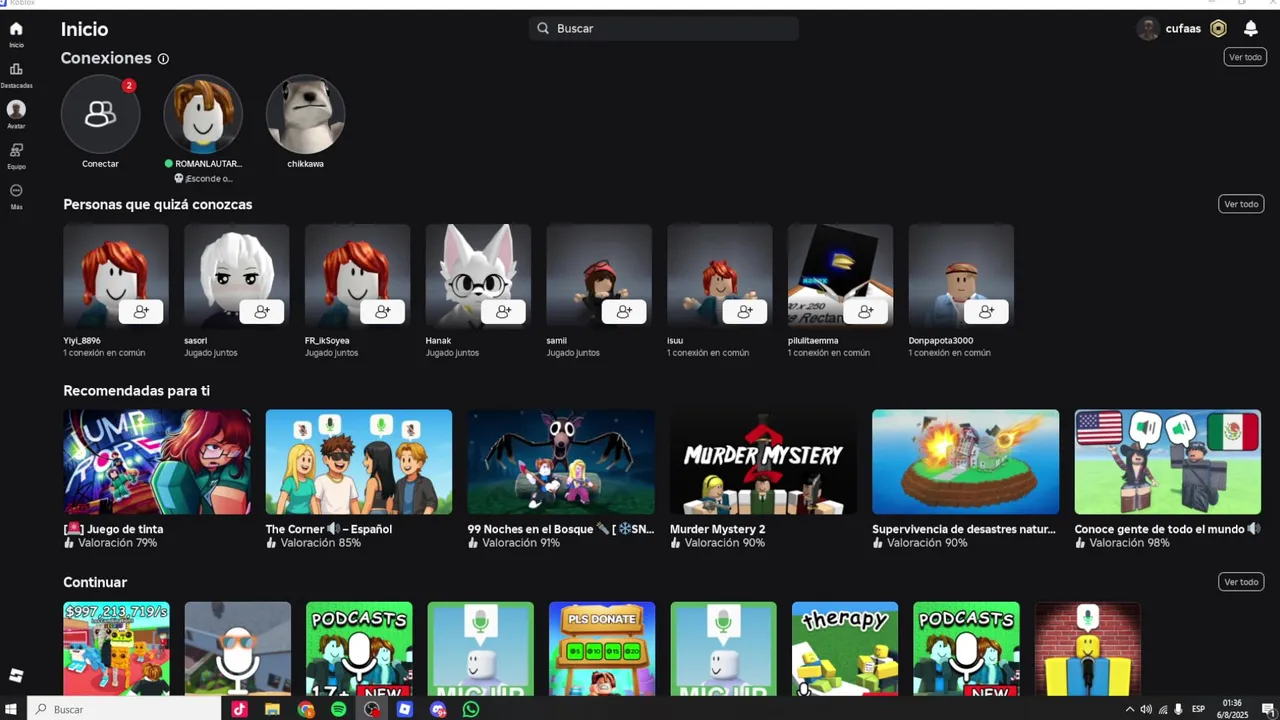Screen dimensions: 1280x720
Task: Open TikTok from the taskbar
Action: [239, 709]
